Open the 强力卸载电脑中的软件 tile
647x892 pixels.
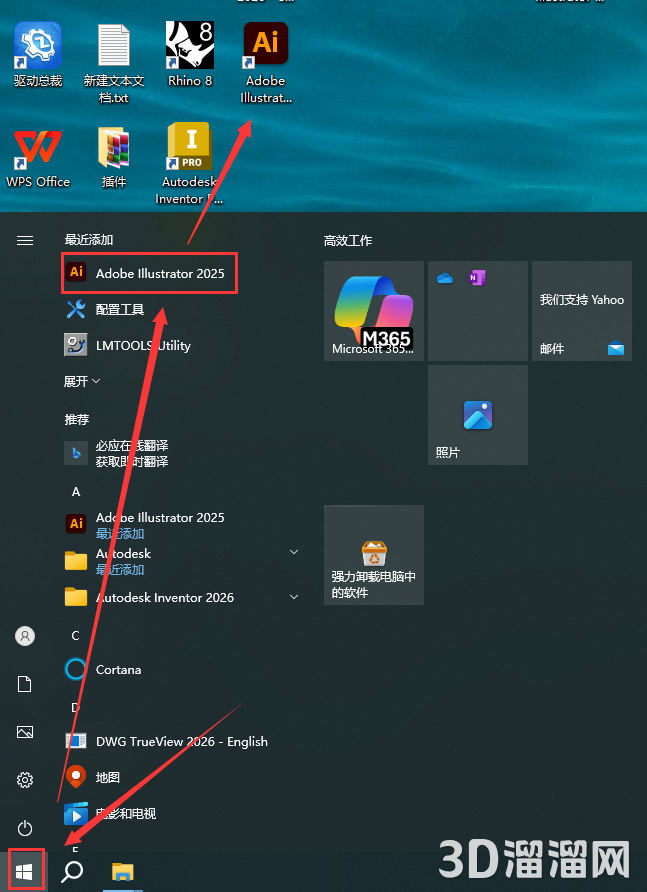tap(374, 555)
